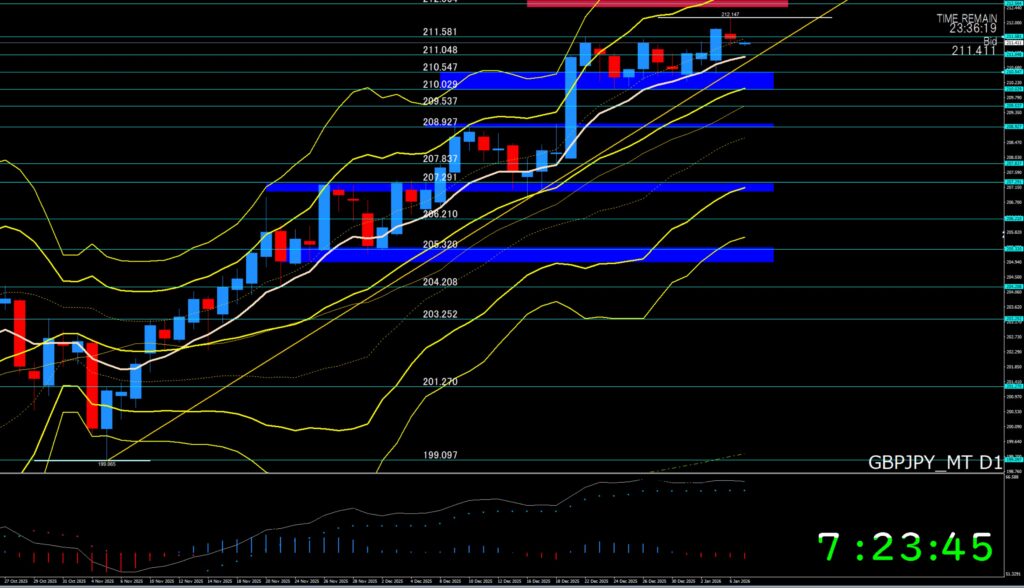This screenshot has width=1024, height=588.
Task: Click the 211.581 price level label
Action: click(x=440, y=32)
